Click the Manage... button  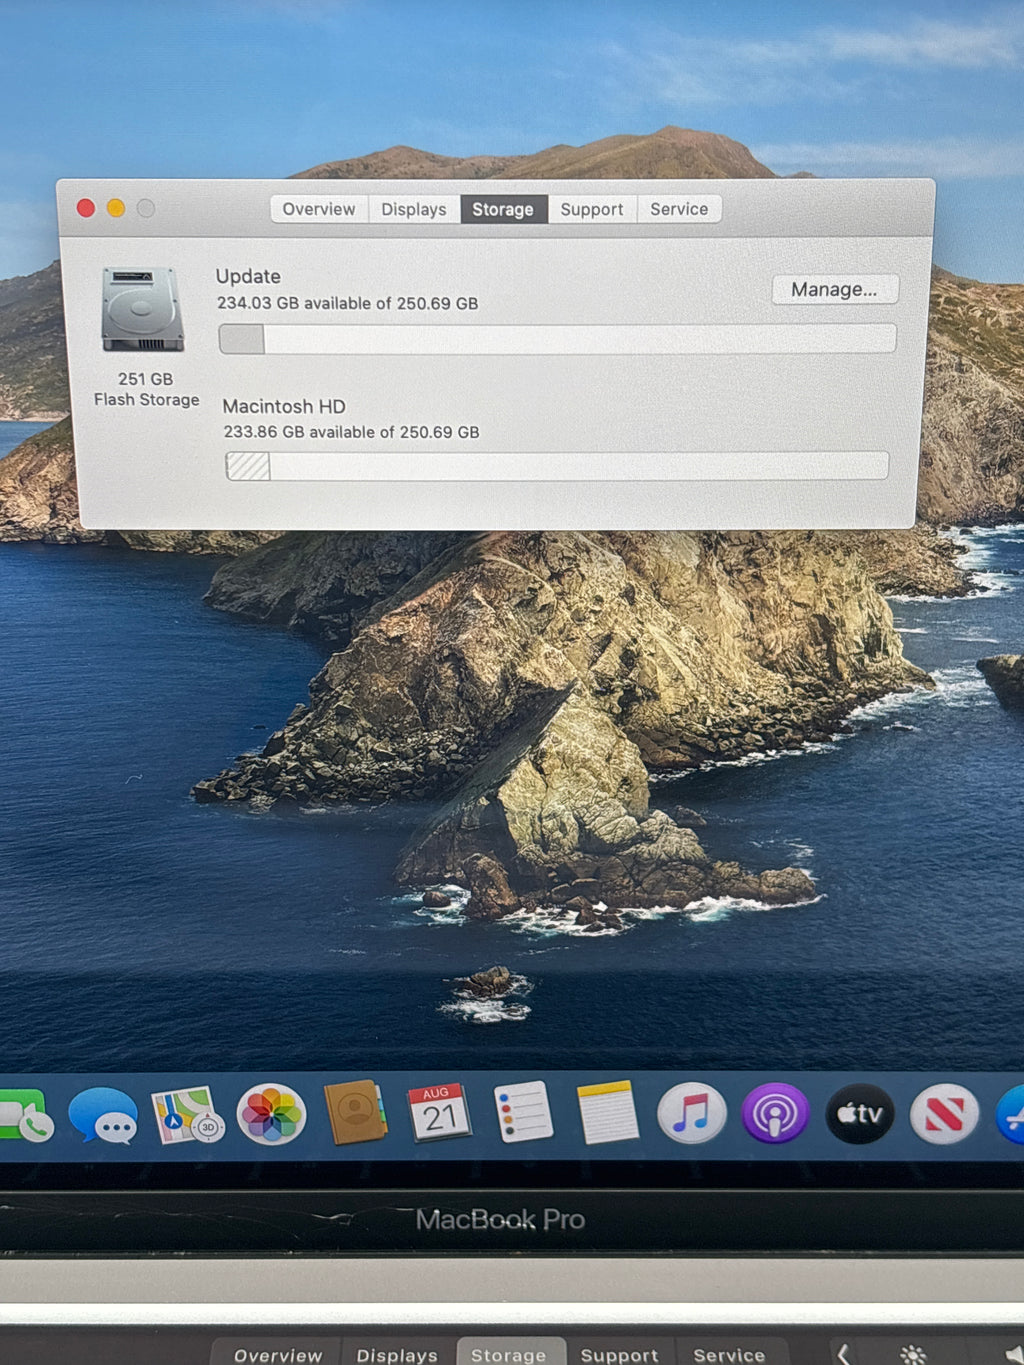click(834, 289)
